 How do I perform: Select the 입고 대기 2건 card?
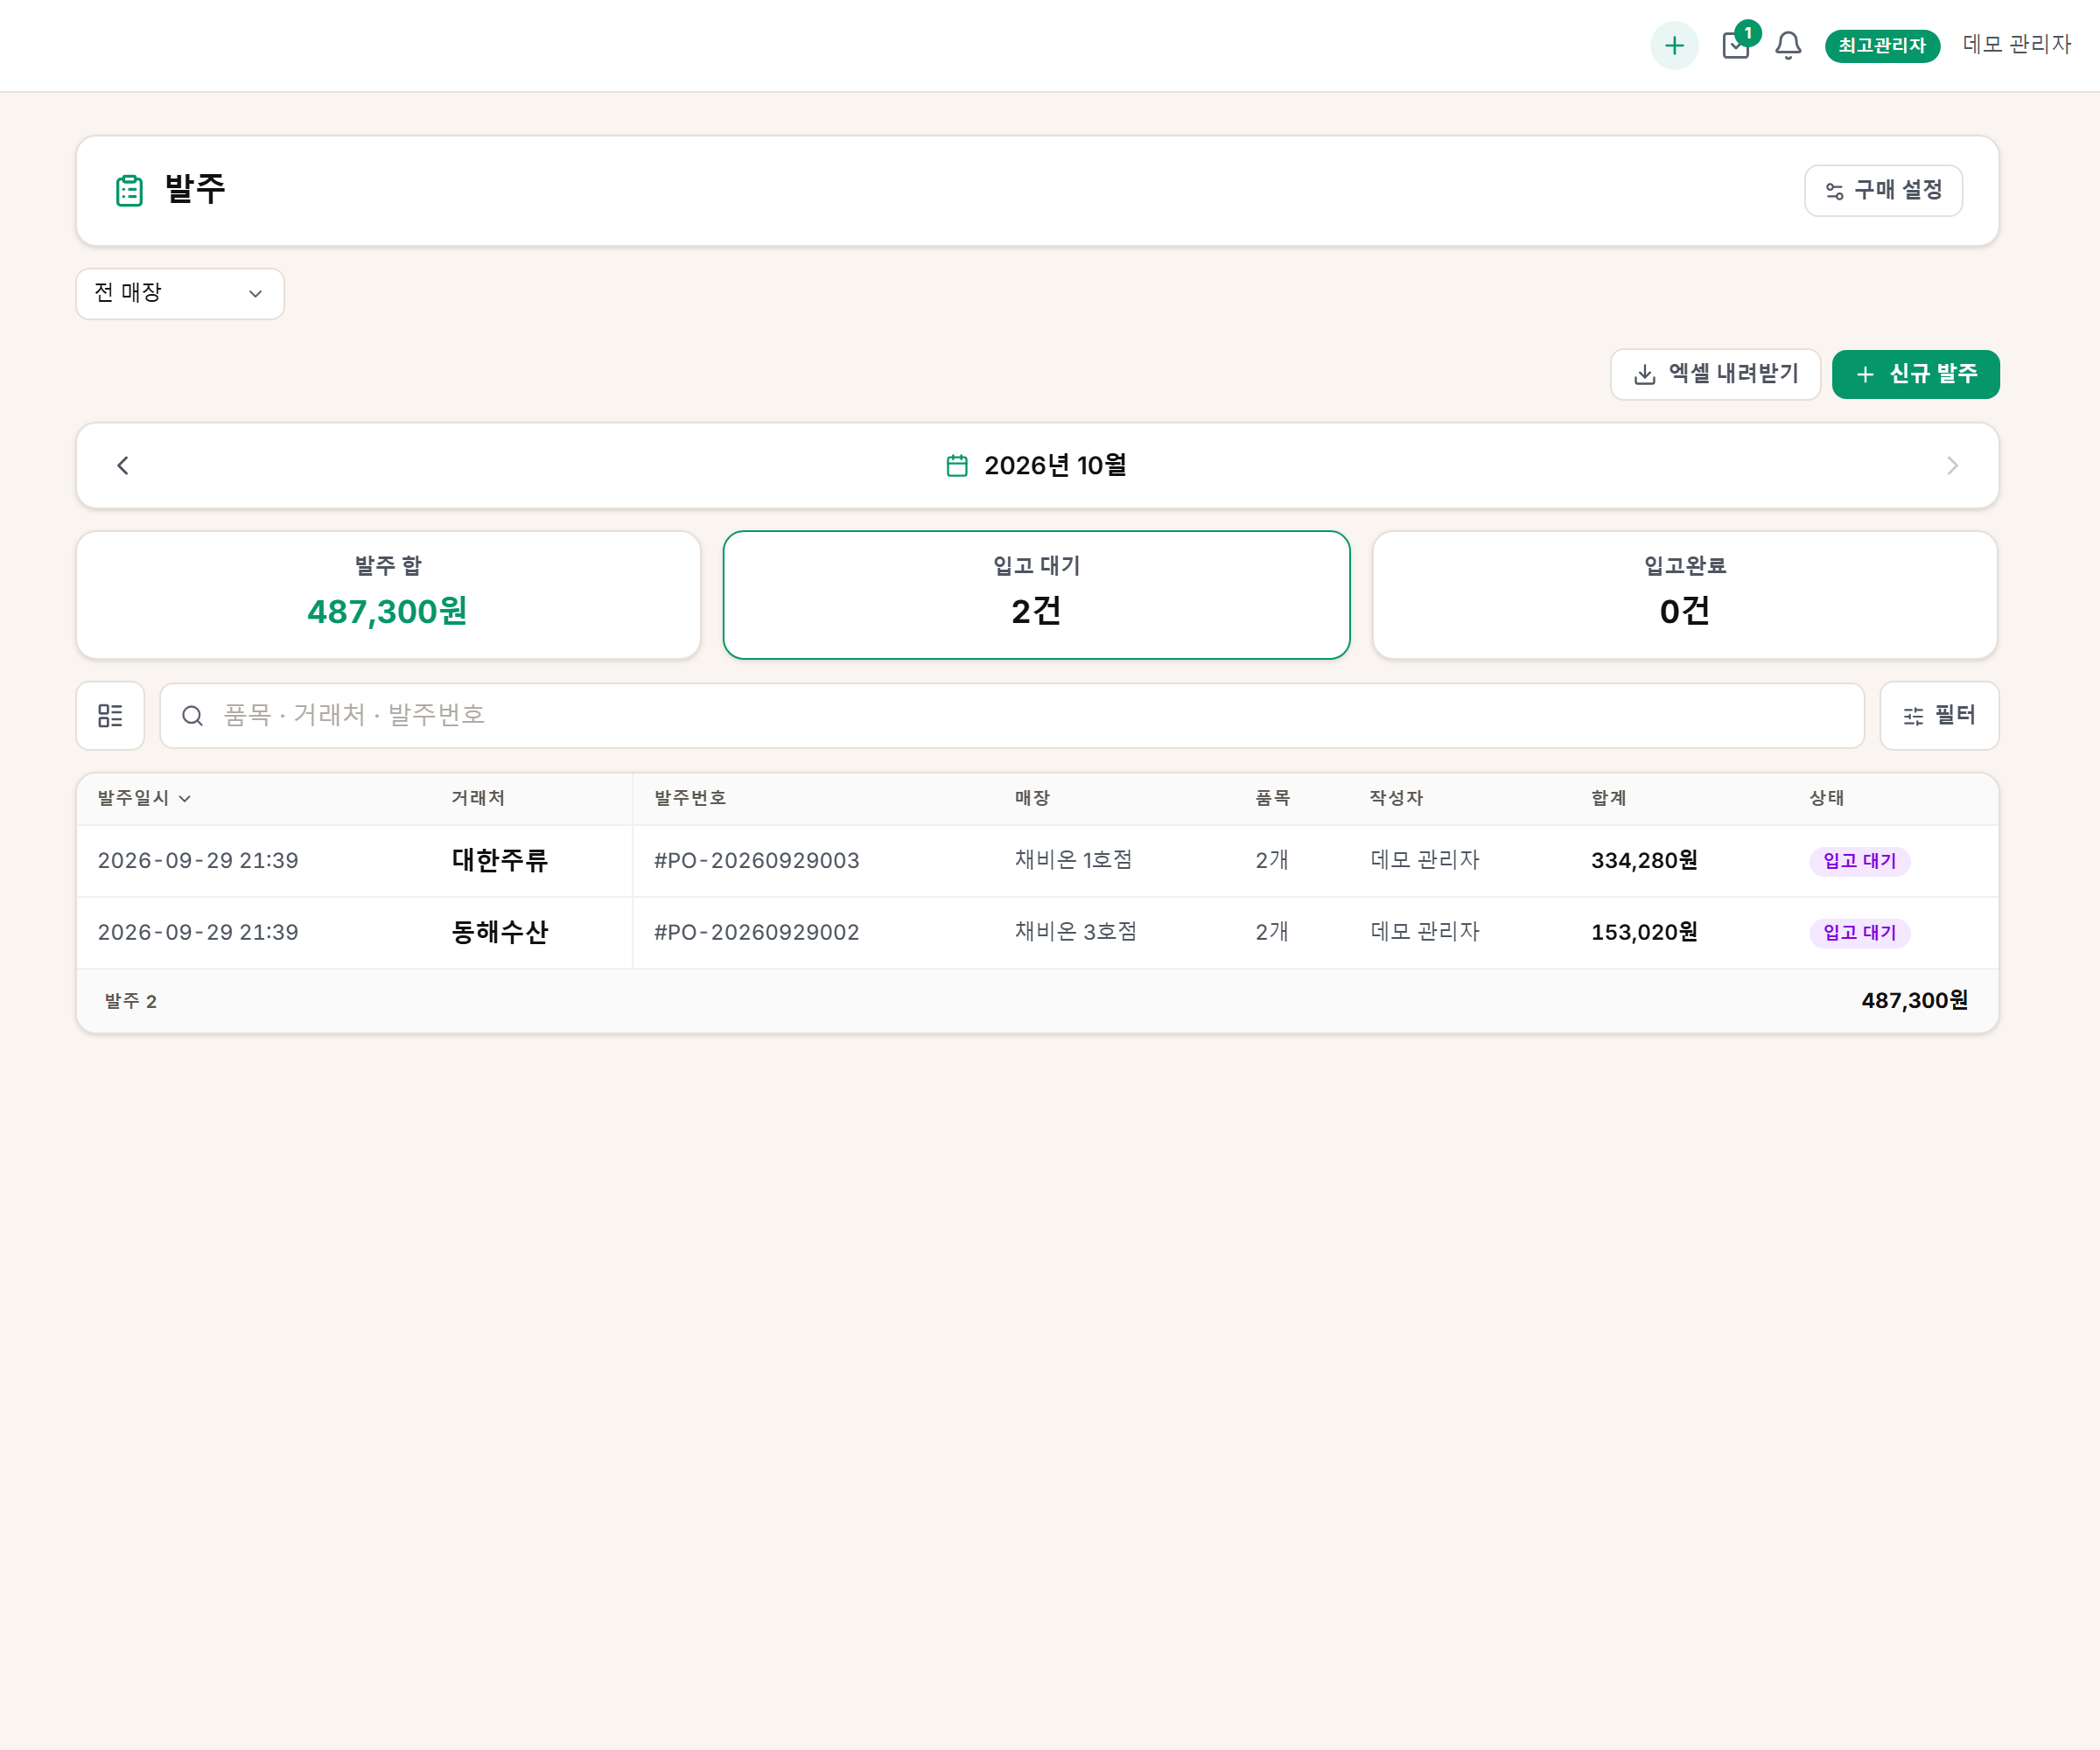(1036, 594)
